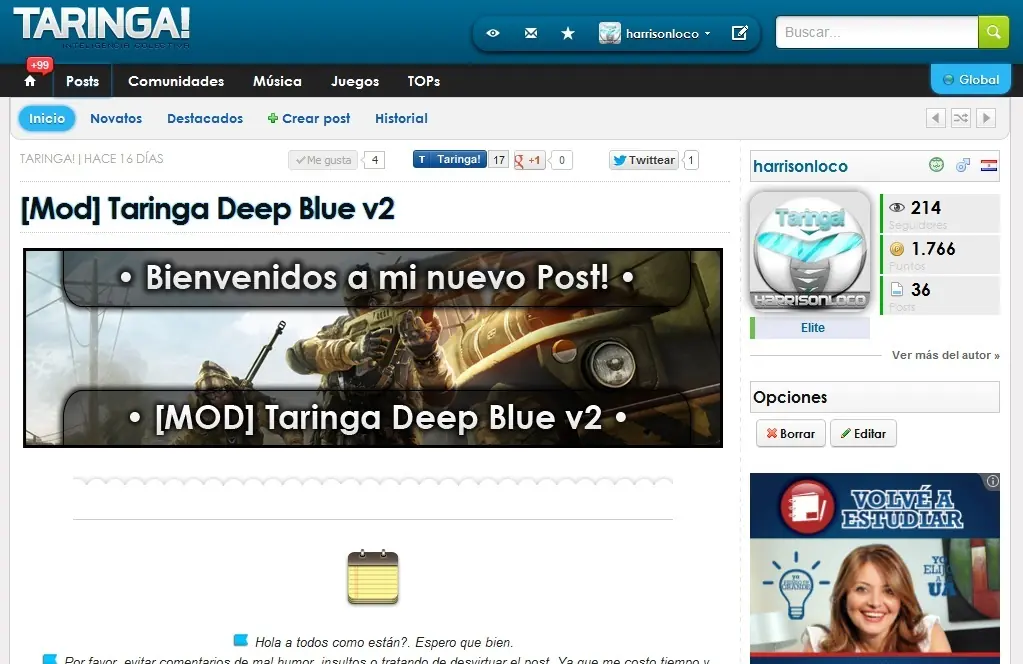Viewport: 1023px width, 664px height.
Task: Click the TARINGA! | HACE 16 DÍAS text
Action: pyautogui.click(x=91, y=158)
